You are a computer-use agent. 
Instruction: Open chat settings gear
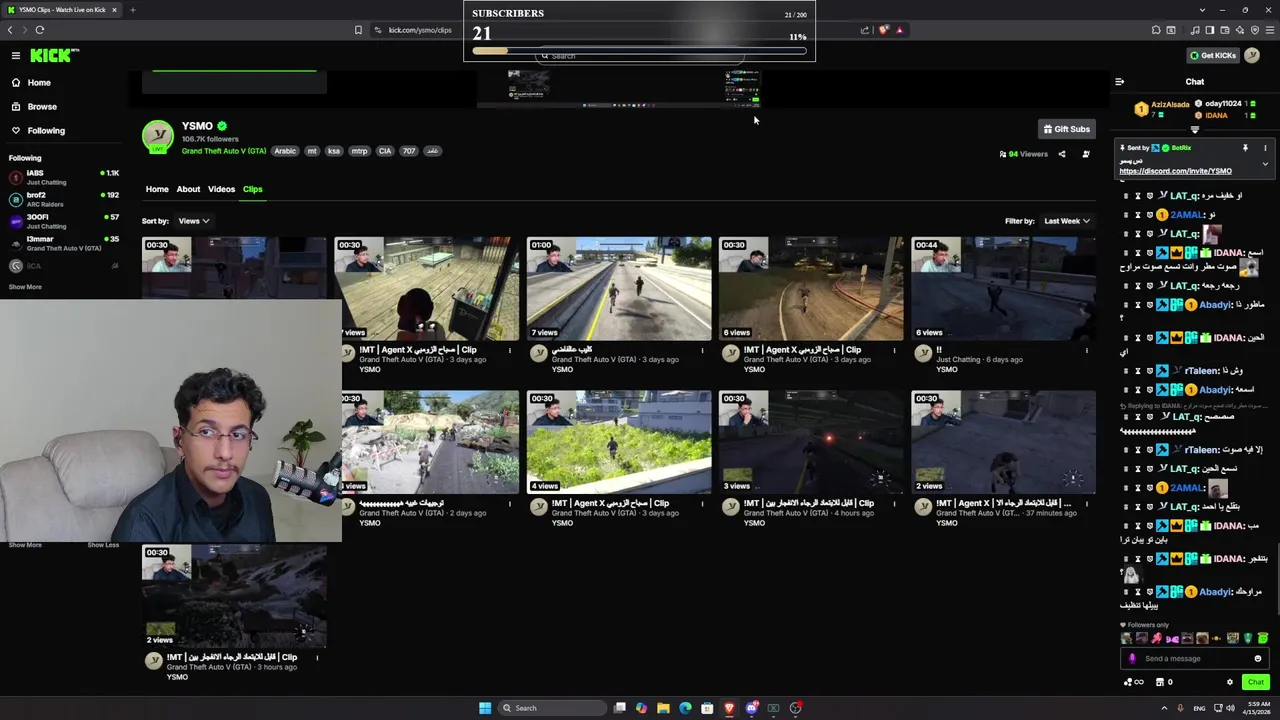click(1230, 682)
